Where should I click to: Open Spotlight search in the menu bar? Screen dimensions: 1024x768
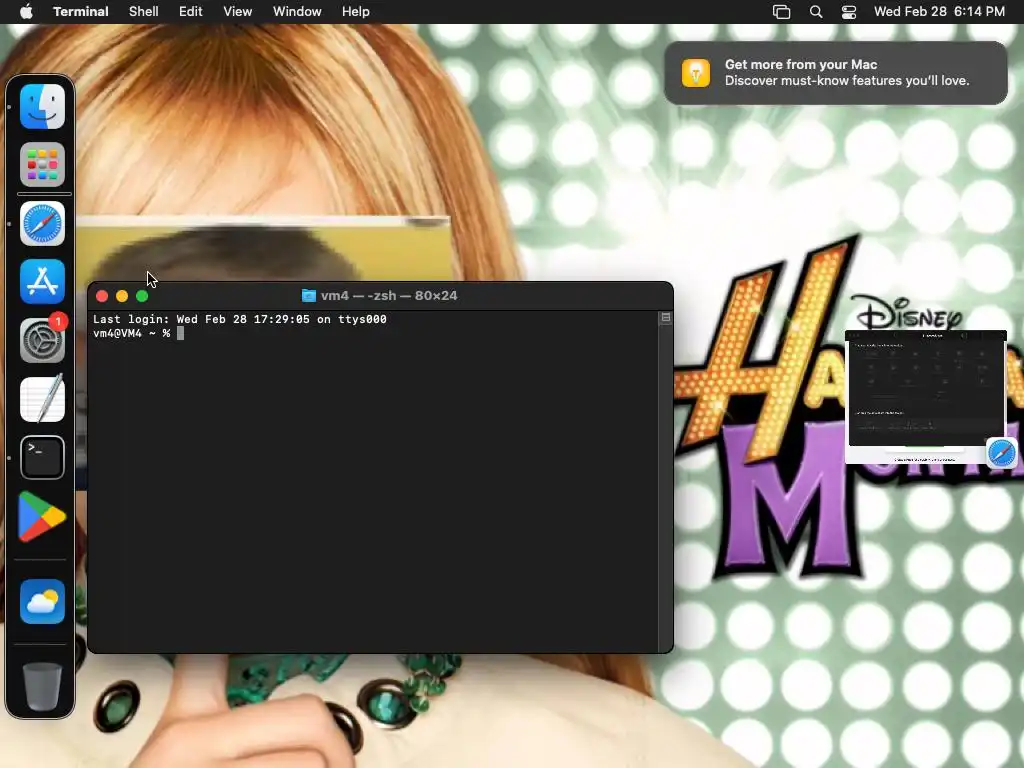click(x=816, y=12)
